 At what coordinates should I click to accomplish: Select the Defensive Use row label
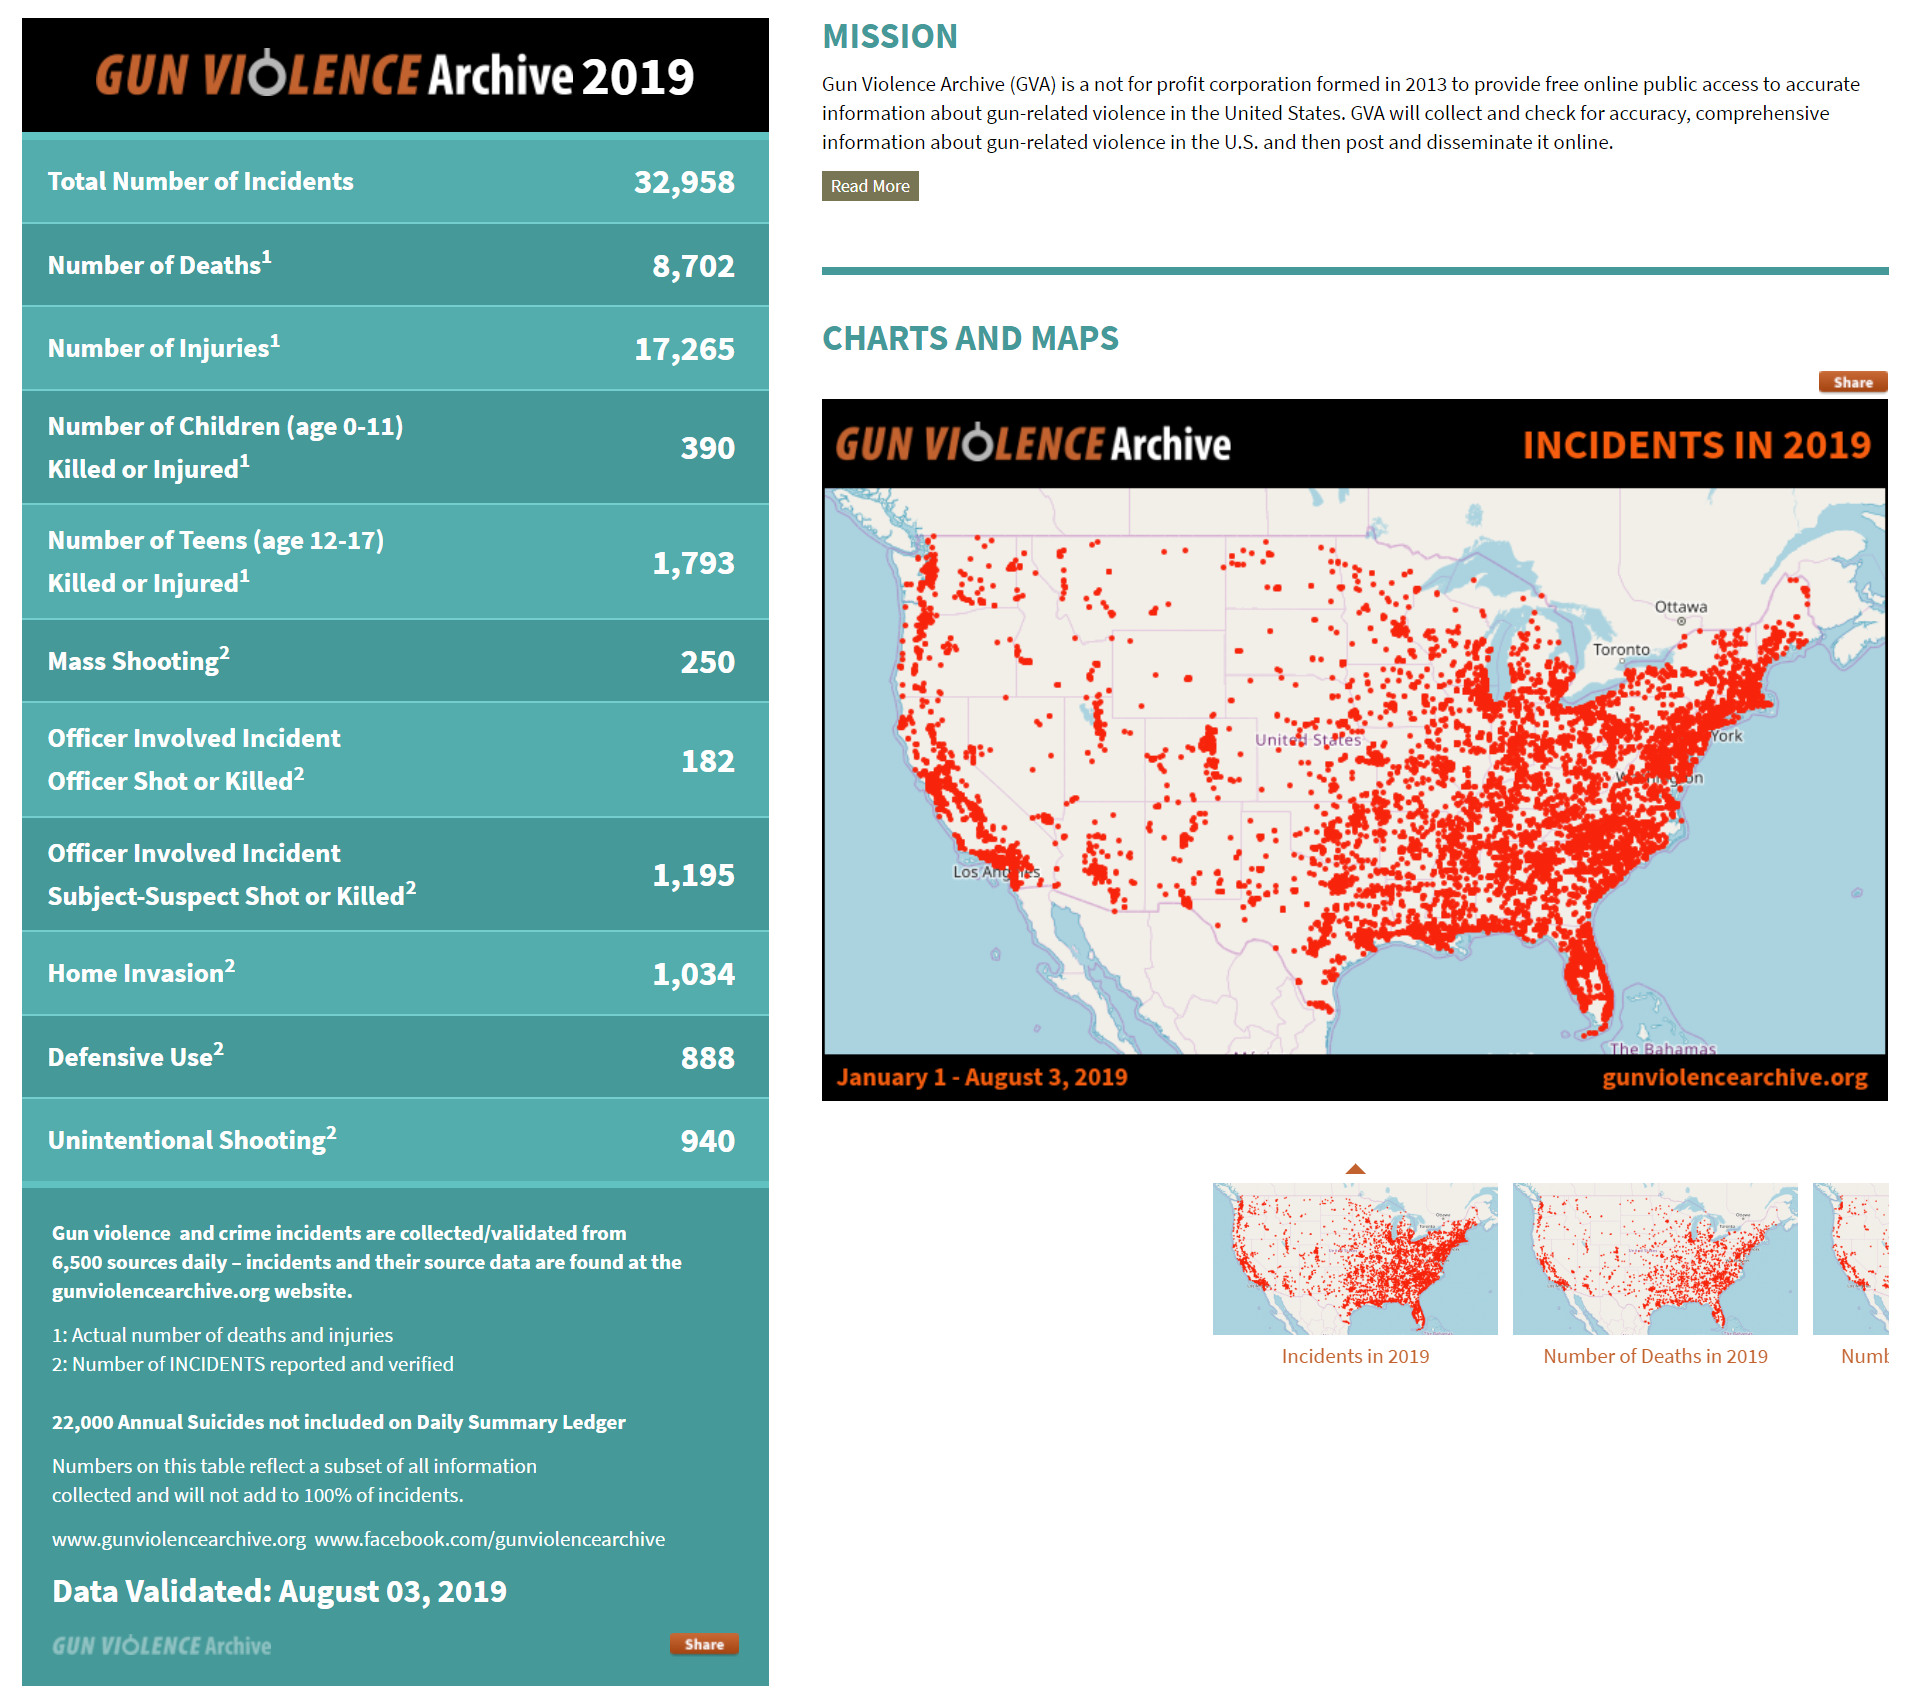pyautogui.click(x=135, y=1056)
